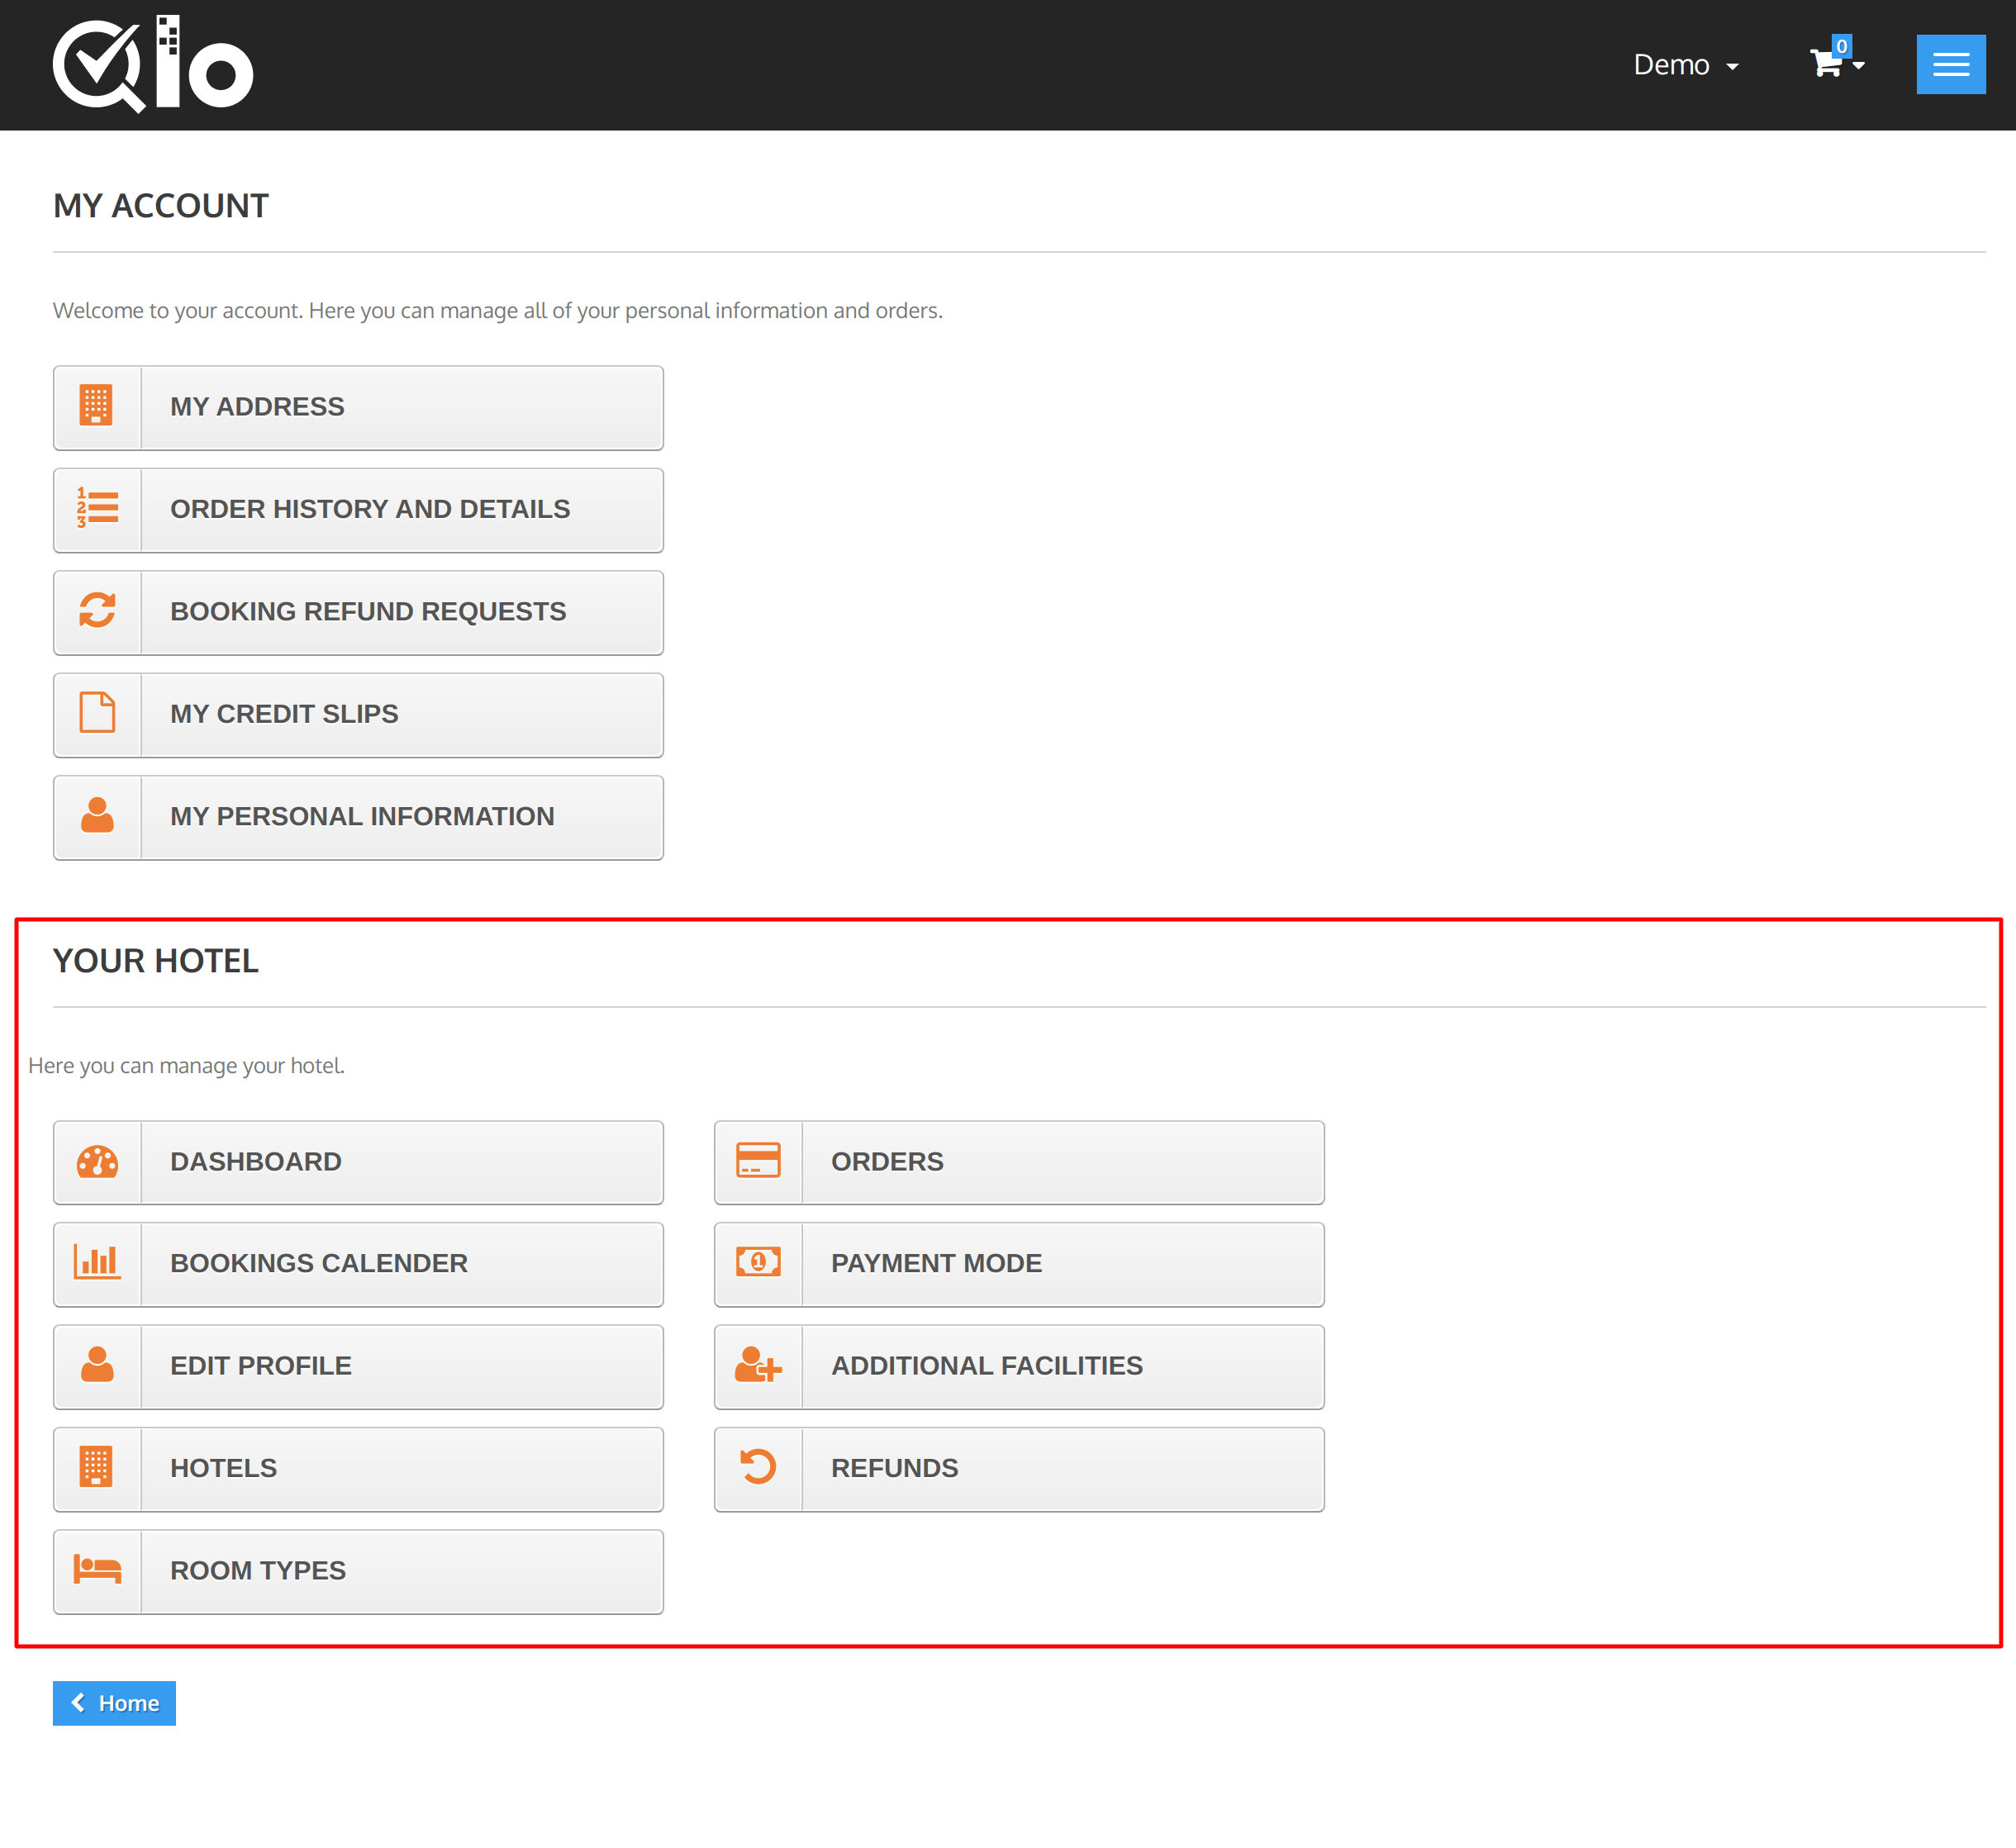This screenshot has height=1848, width=2016.
Task: Open My Address building icon
Action: 97,406
